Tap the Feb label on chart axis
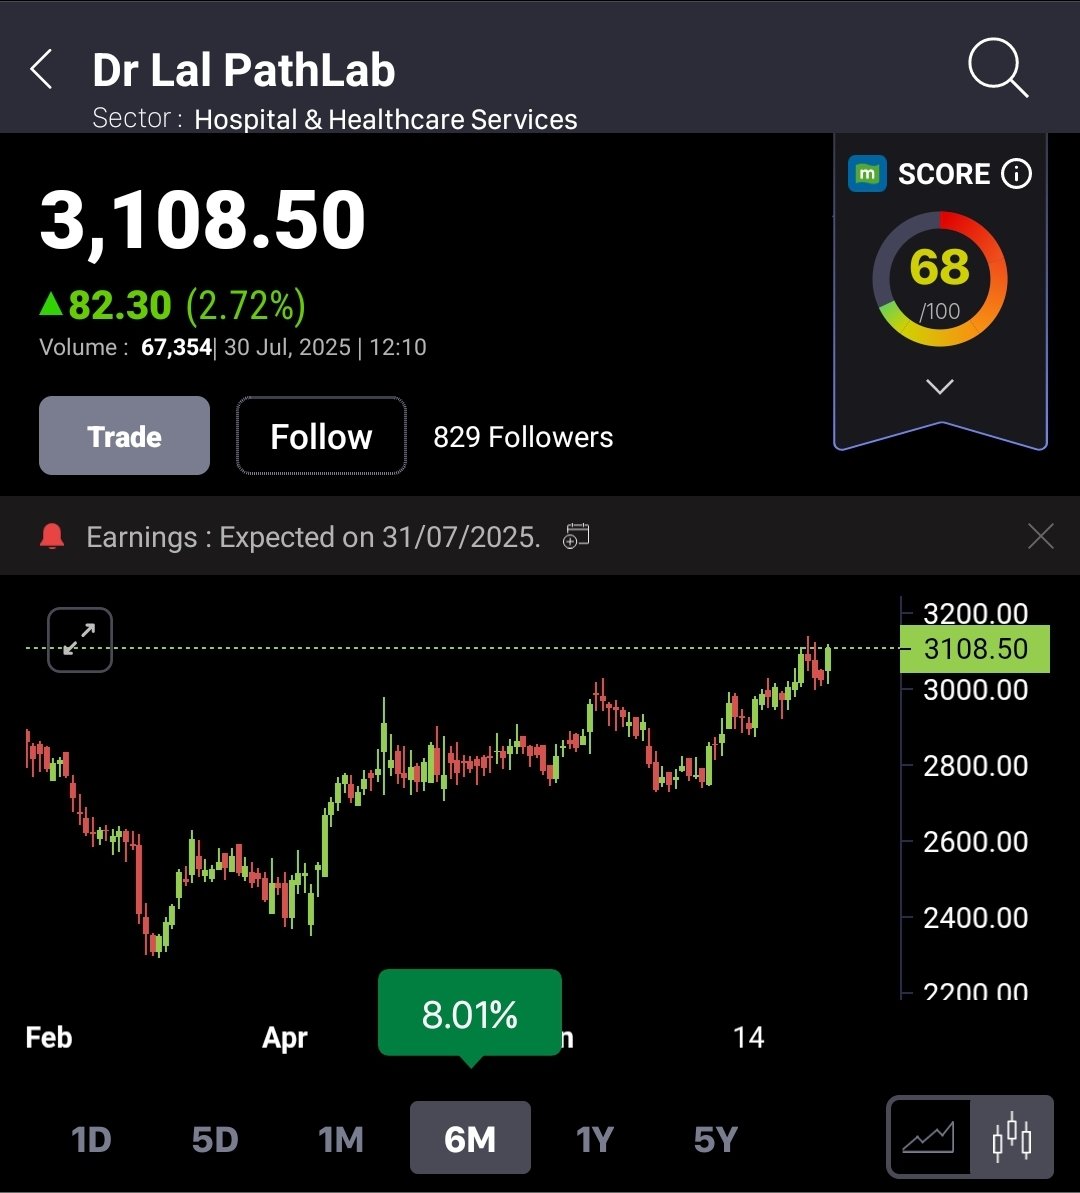This screenshot has height=1193, width=1080. pos(49,1037)
